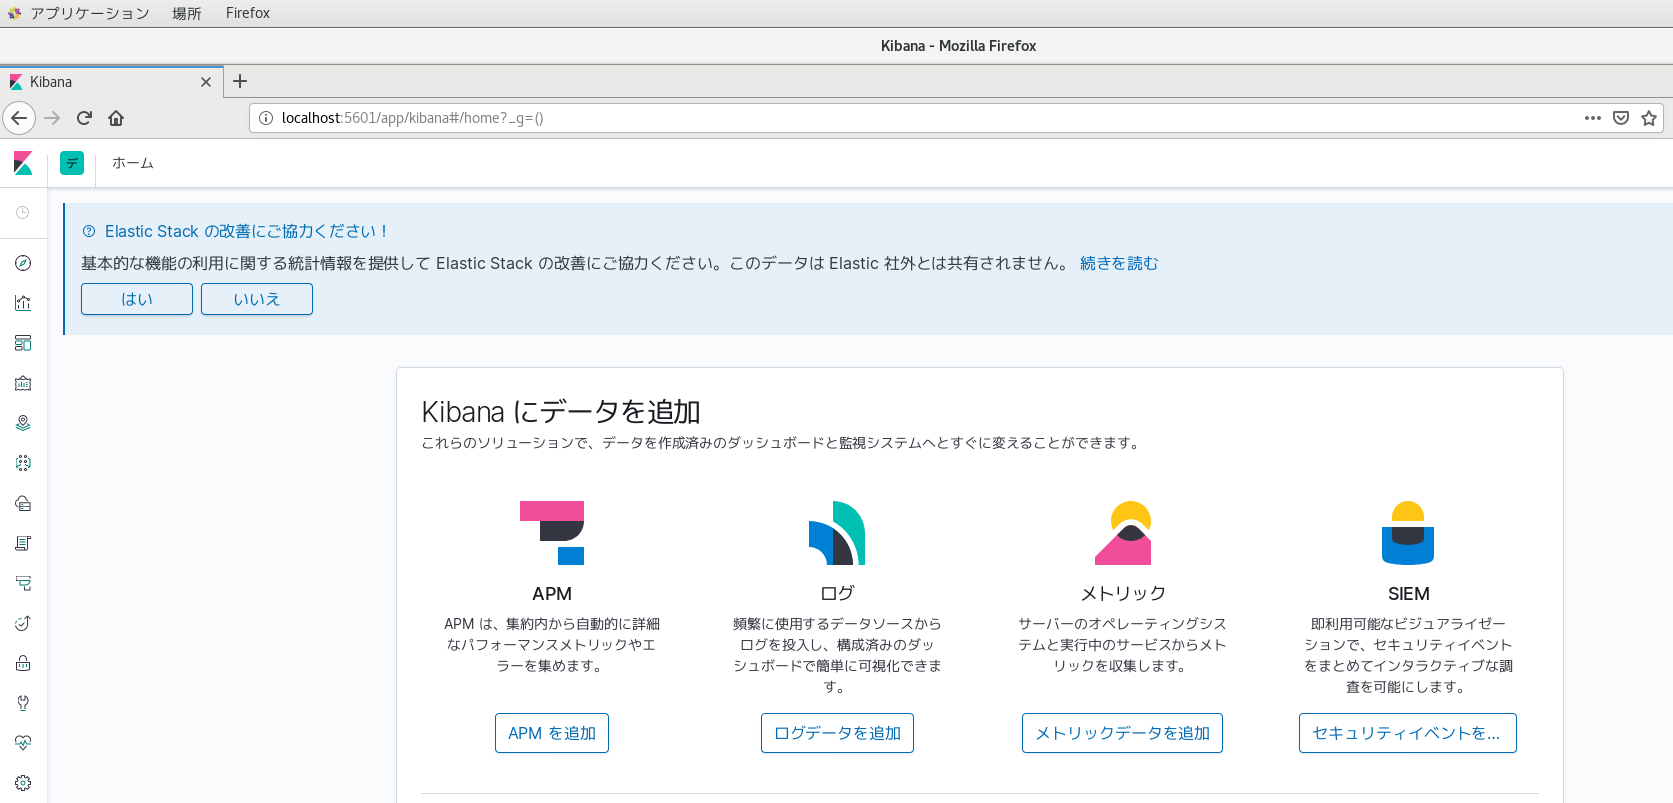This screenshot has width=1673, height=803.
Task: Bookmark this page with the star icon
Action: (1649, 118)
